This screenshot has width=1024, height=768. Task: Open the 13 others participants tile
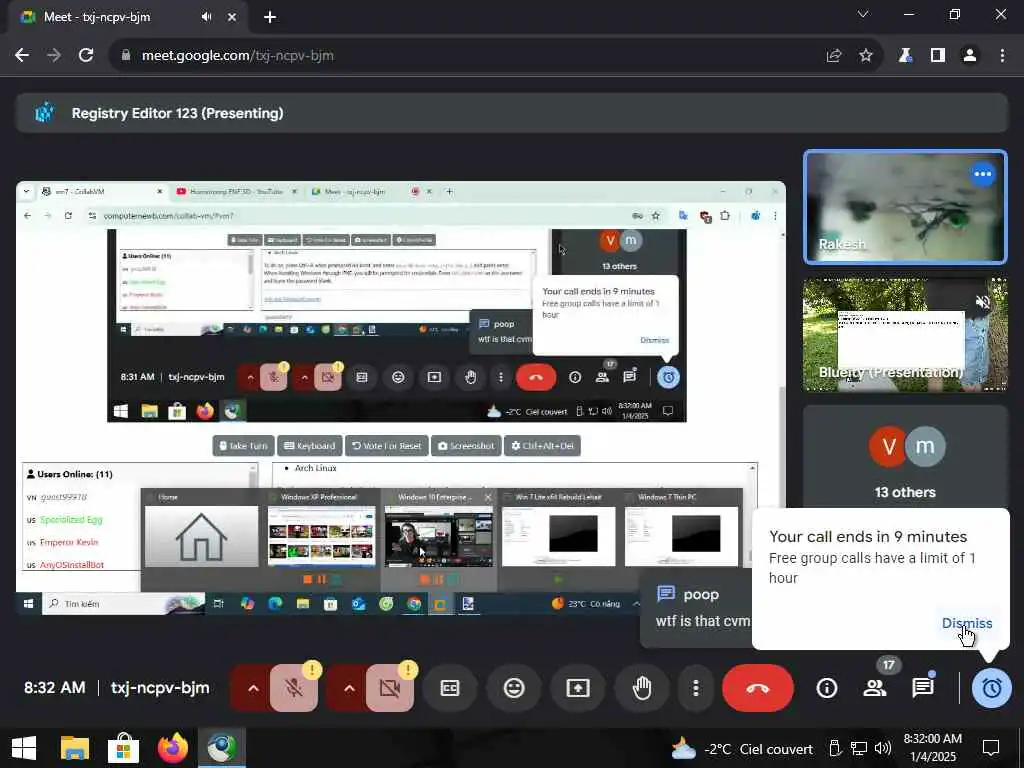click(x=904, y=457)
